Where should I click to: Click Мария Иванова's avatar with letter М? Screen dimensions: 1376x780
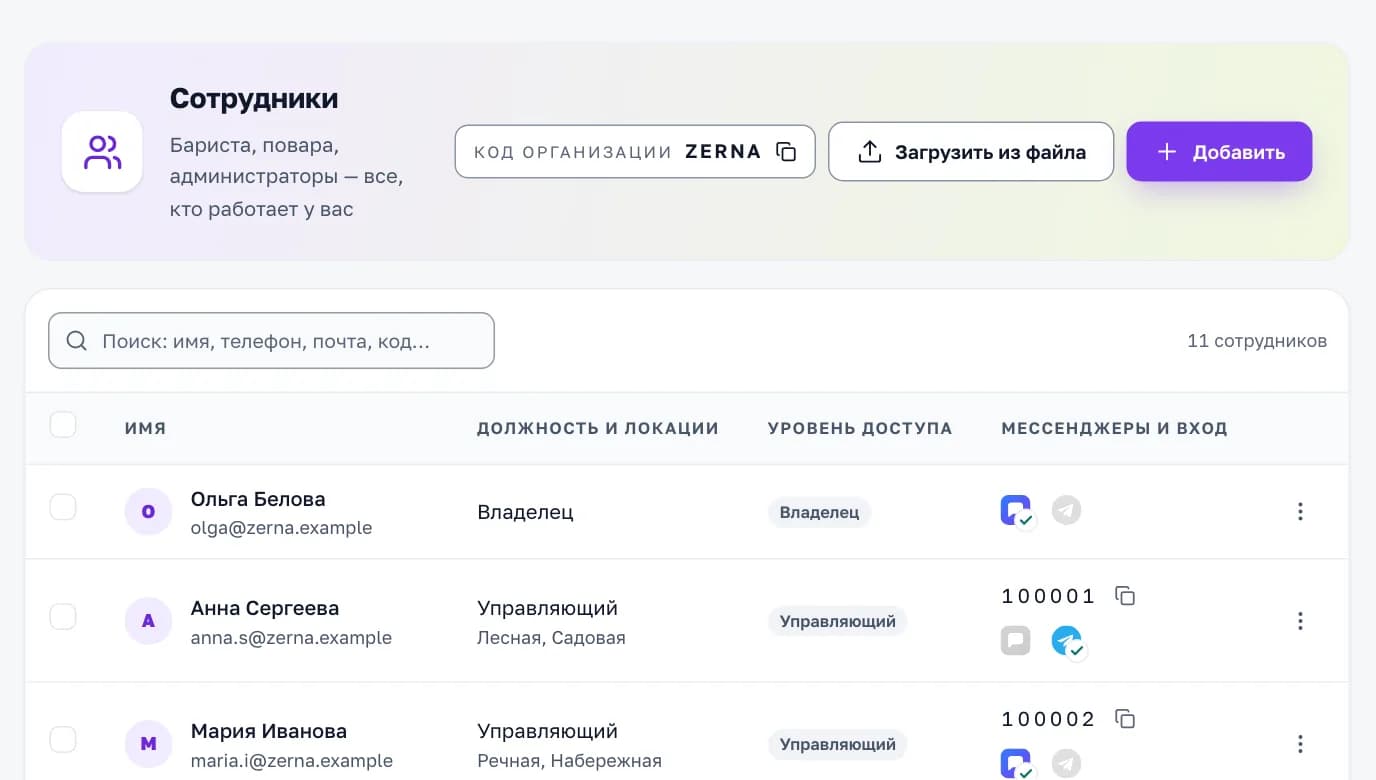tap(149, 744)
